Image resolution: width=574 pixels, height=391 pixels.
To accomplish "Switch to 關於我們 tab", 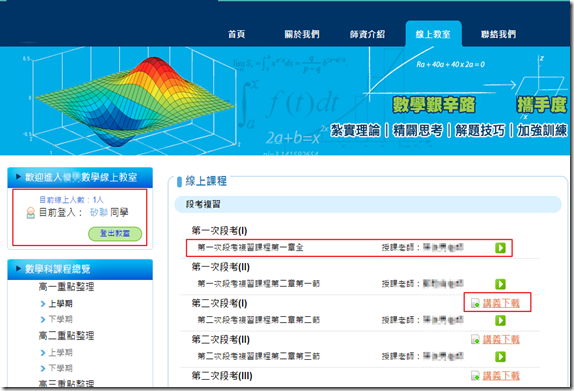I will pyautogui.click(x=302, y=34).
